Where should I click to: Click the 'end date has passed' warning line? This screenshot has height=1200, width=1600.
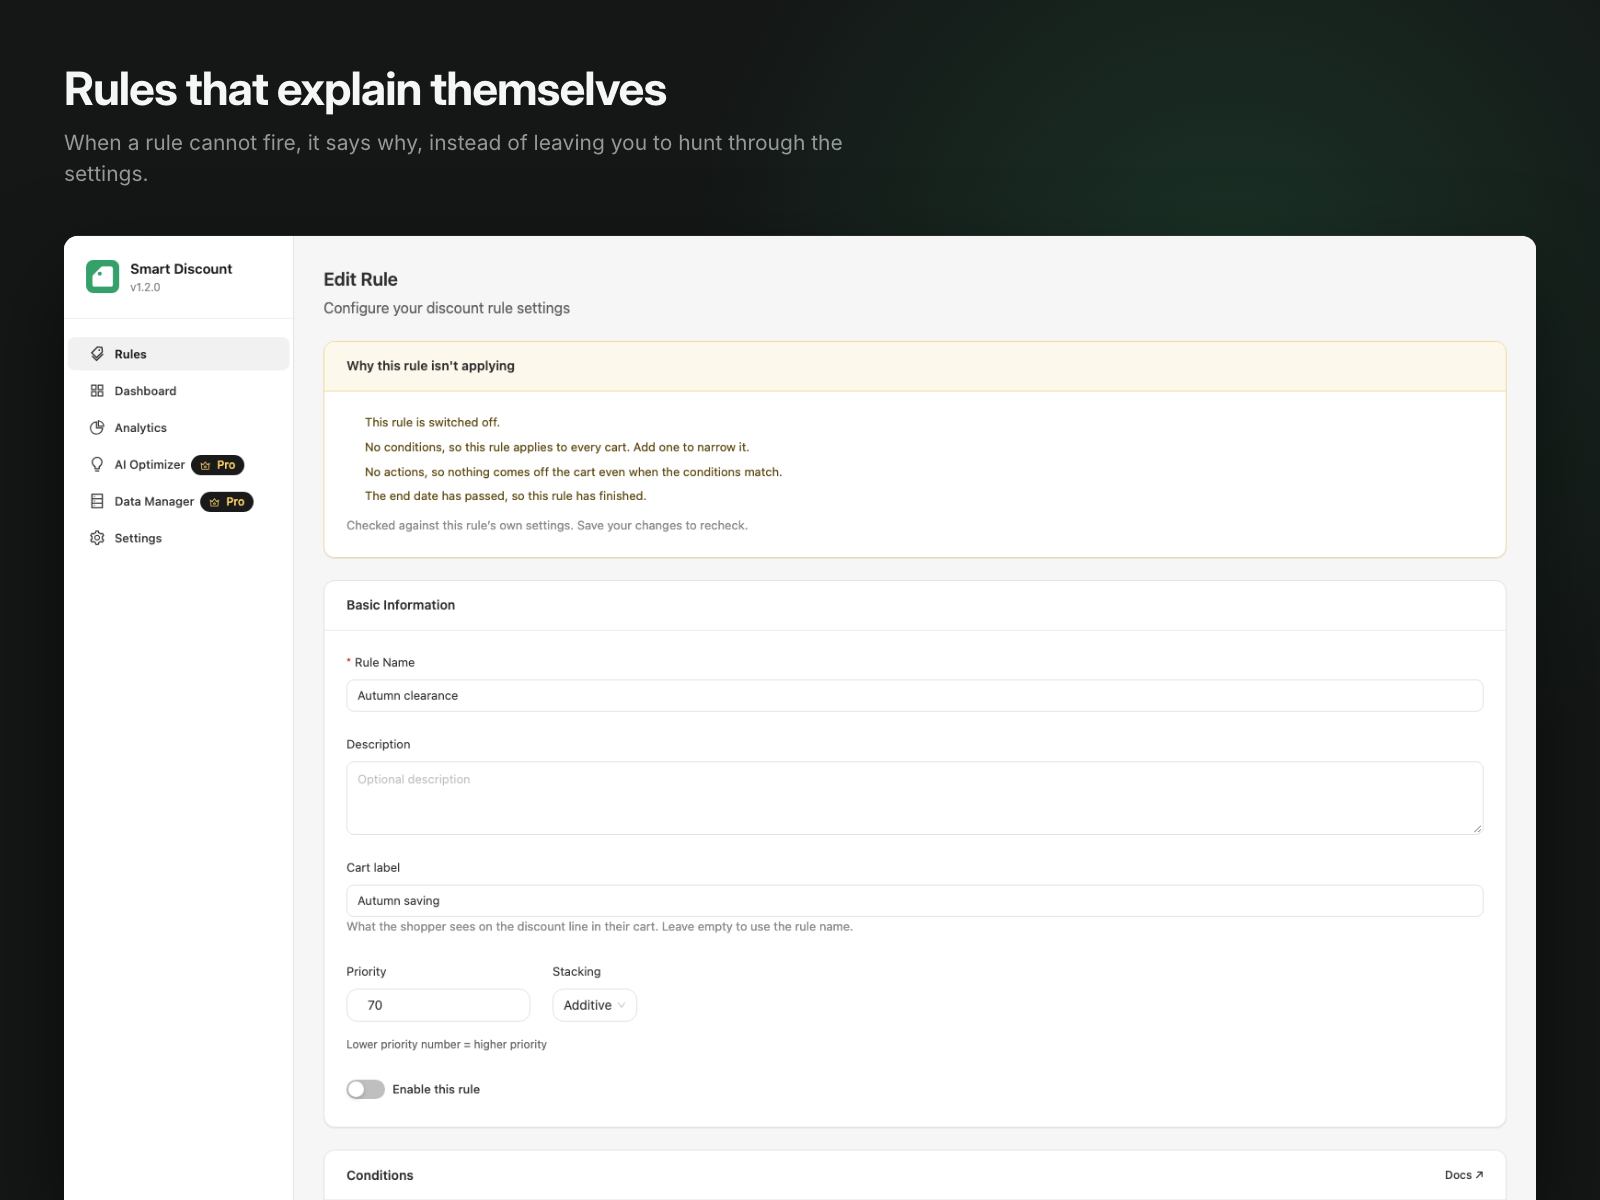tap(505, 496)
